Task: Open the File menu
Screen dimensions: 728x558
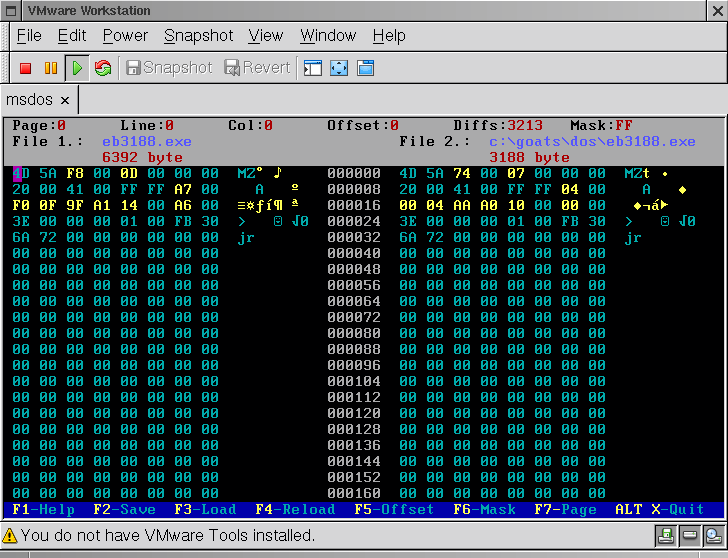Action: click(x=29, y=35)
